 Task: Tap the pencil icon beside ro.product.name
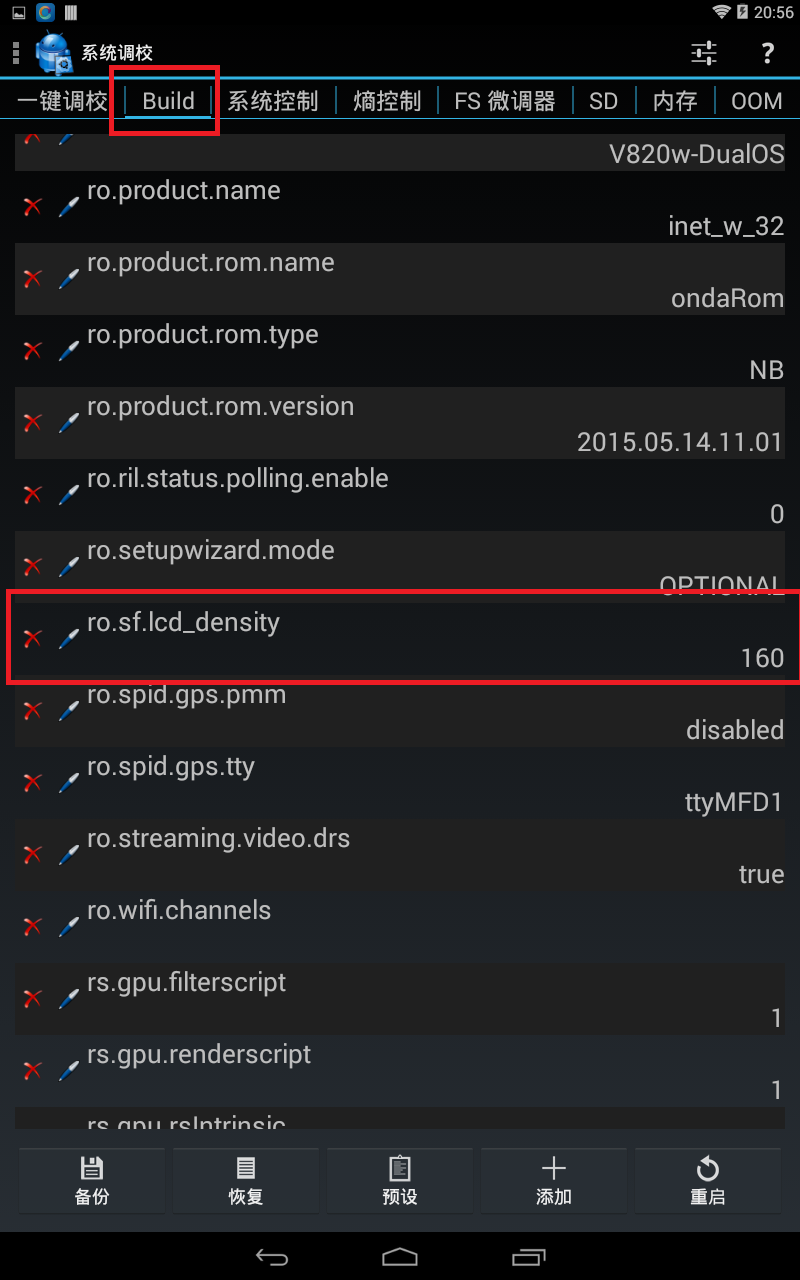(x=68, y=206)
